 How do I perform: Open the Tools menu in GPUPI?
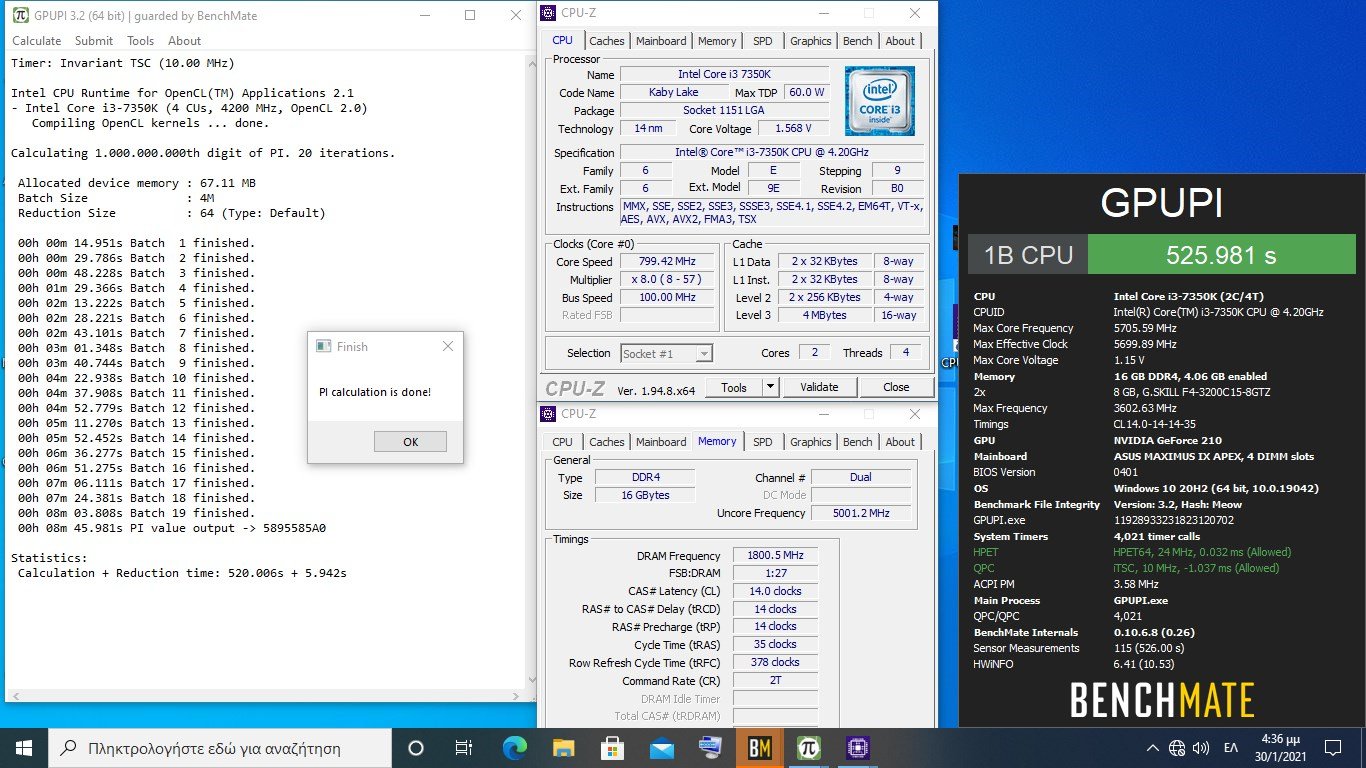click(140, 41)
